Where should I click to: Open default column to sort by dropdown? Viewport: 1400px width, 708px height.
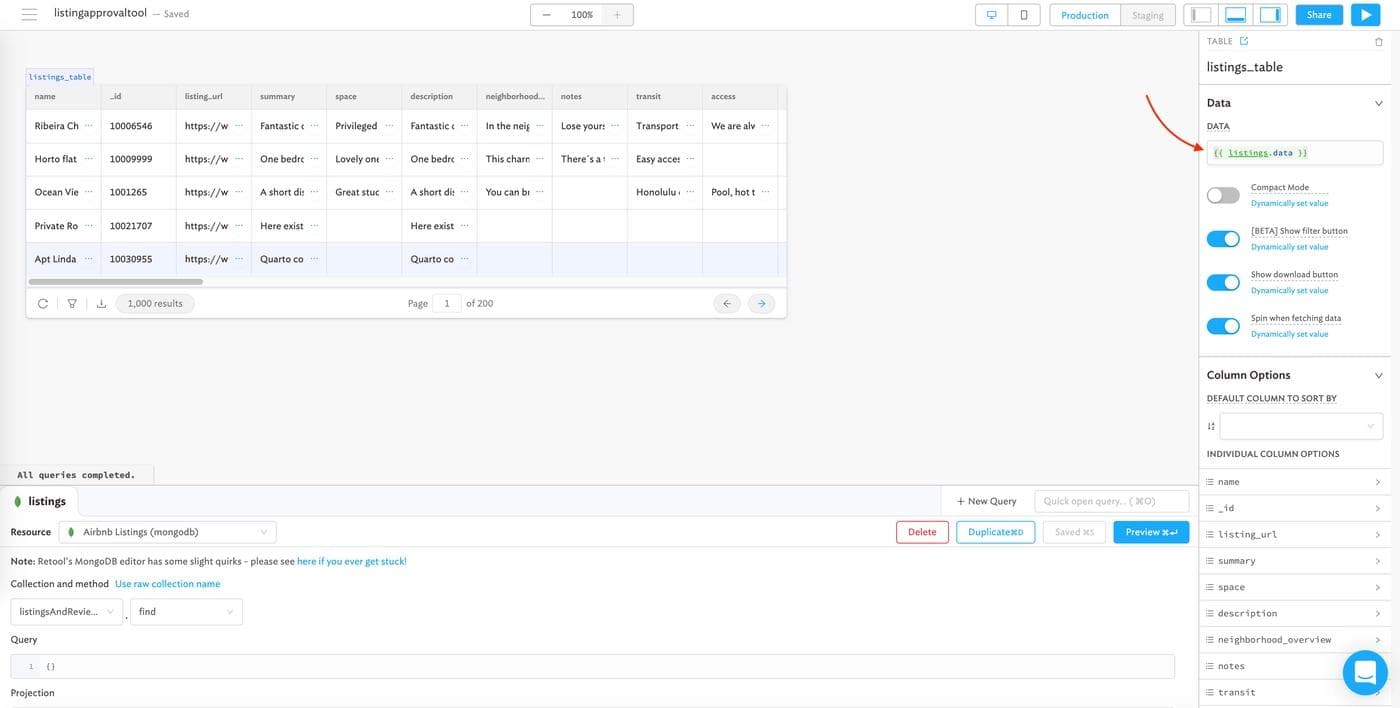(1301, 426)
